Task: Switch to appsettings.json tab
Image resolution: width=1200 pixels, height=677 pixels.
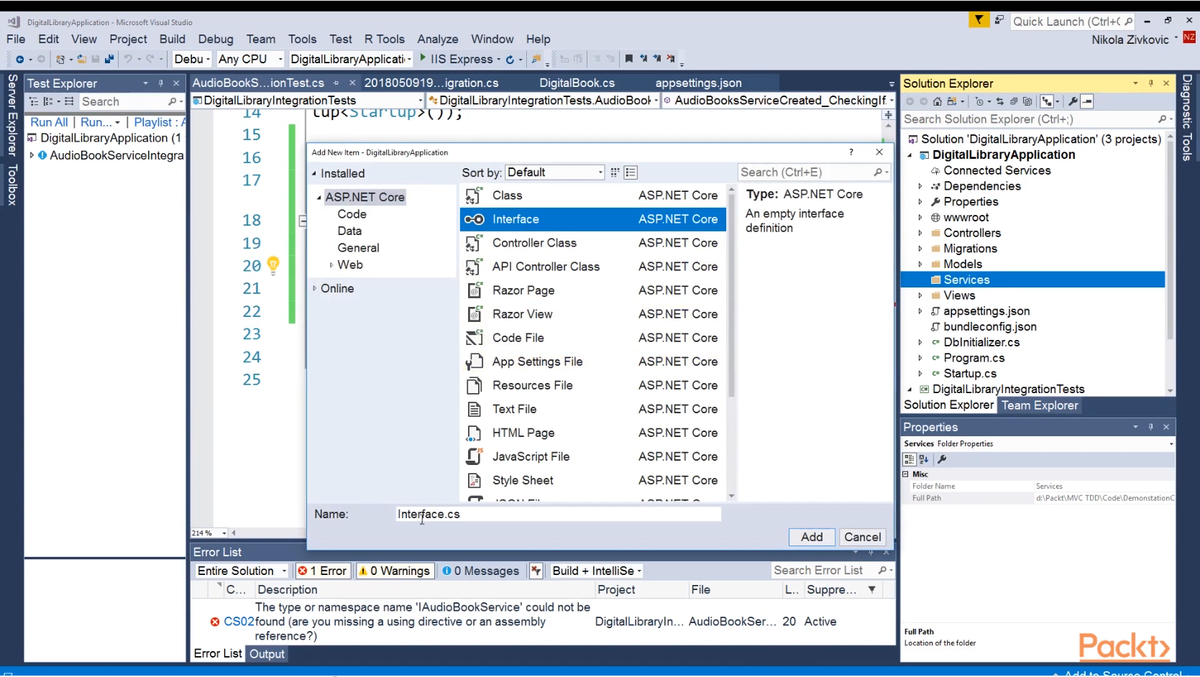Action: tap(699, 83)
